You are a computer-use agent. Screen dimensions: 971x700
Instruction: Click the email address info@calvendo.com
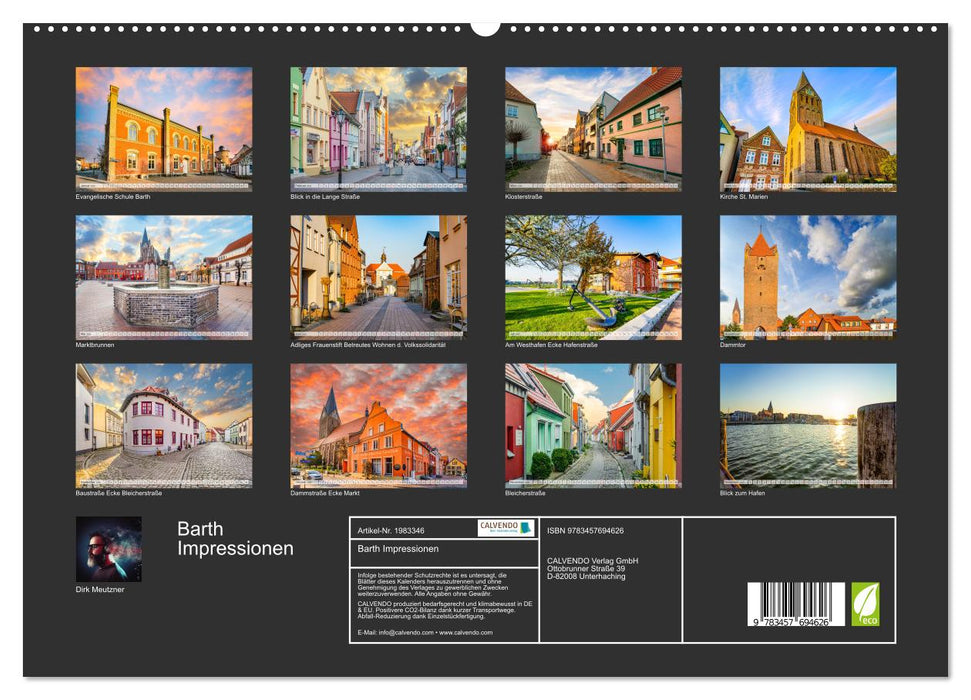pyautogui.click(x=405, y=633)
